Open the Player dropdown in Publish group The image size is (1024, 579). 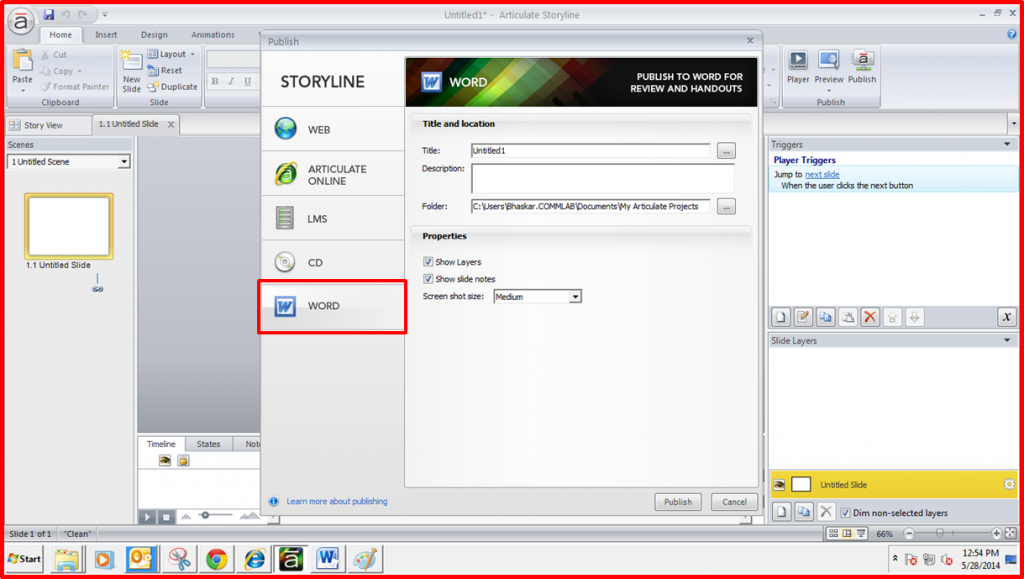point(798,70)
